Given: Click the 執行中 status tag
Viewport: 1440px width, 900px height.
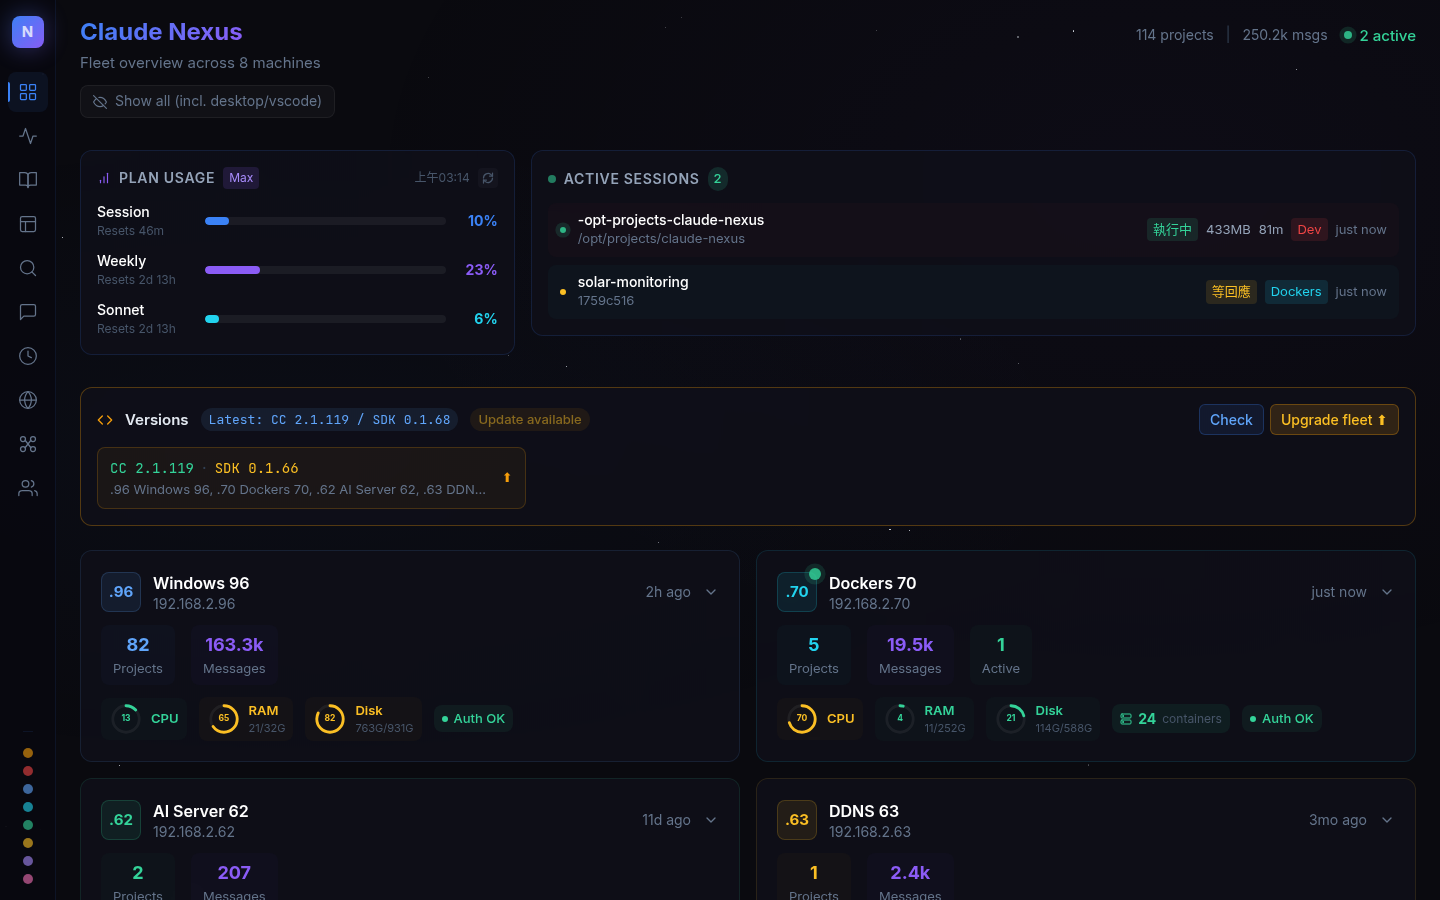Looking at the screenshot, I should (x=1172, y=230).
